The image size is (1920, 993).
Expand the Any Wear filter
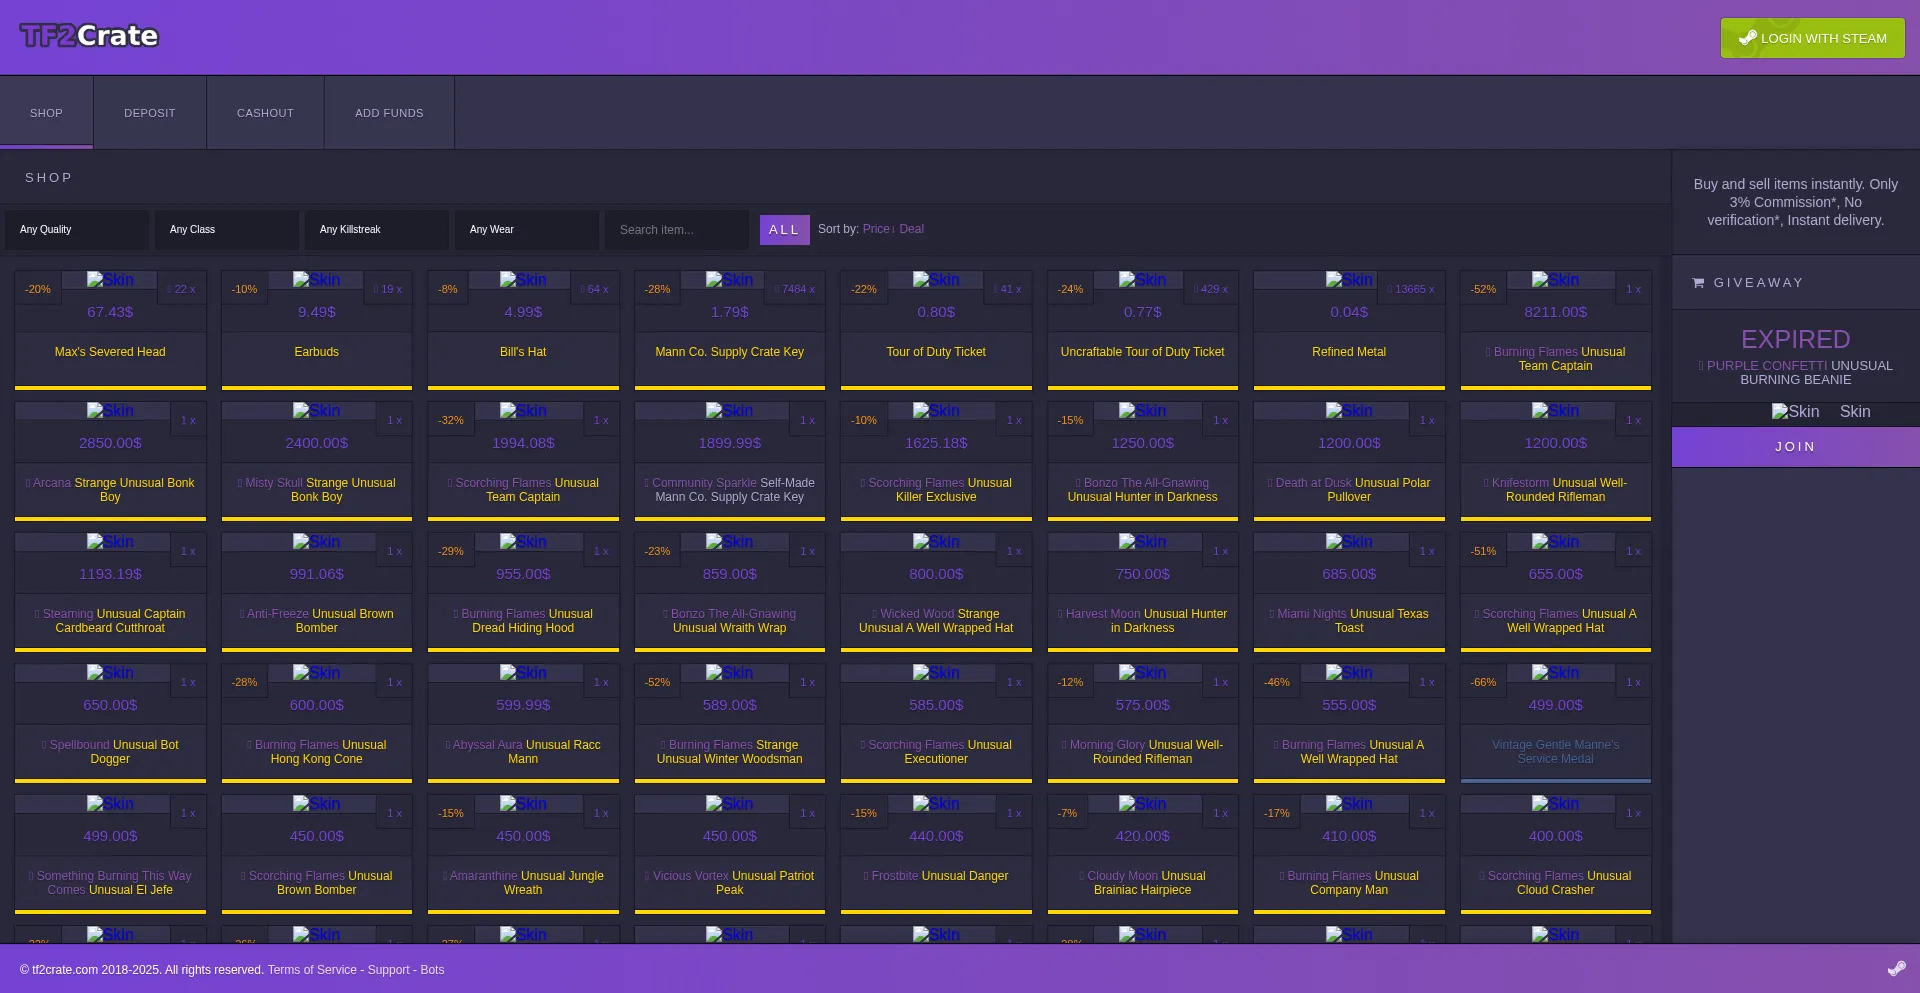(x=526, y=229)
